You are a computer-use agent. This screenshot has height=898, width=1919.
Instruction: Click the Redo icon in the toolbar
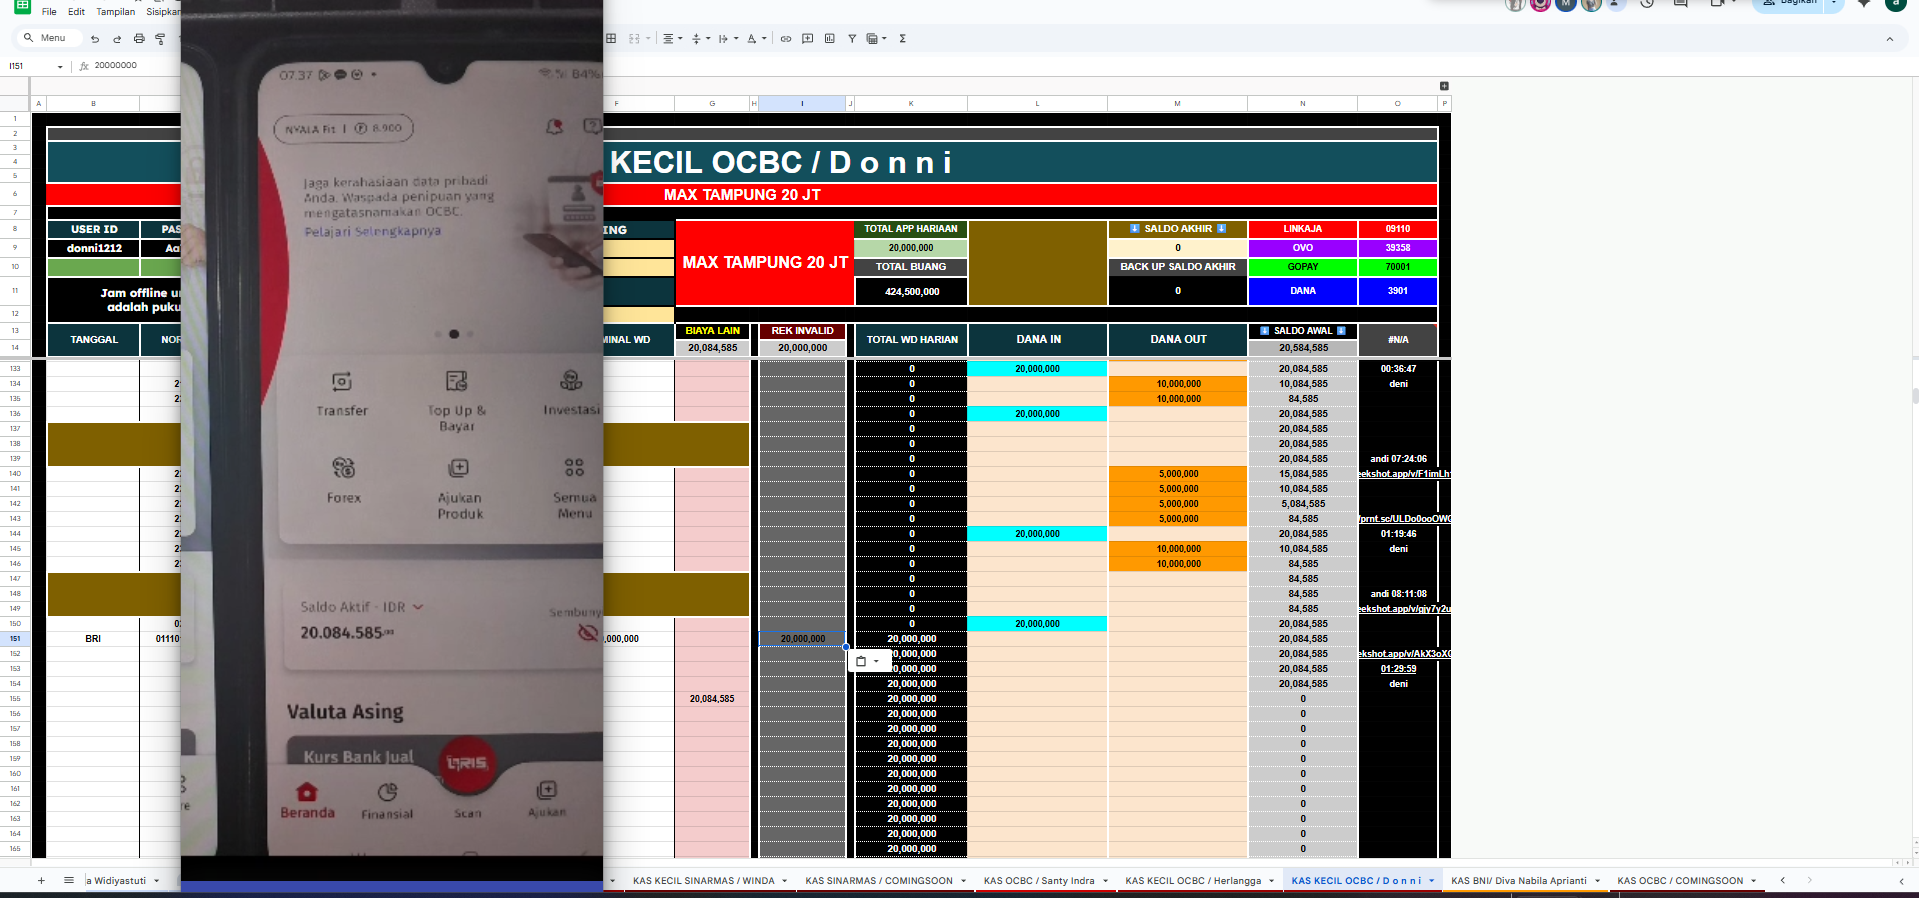pos(117,39)
